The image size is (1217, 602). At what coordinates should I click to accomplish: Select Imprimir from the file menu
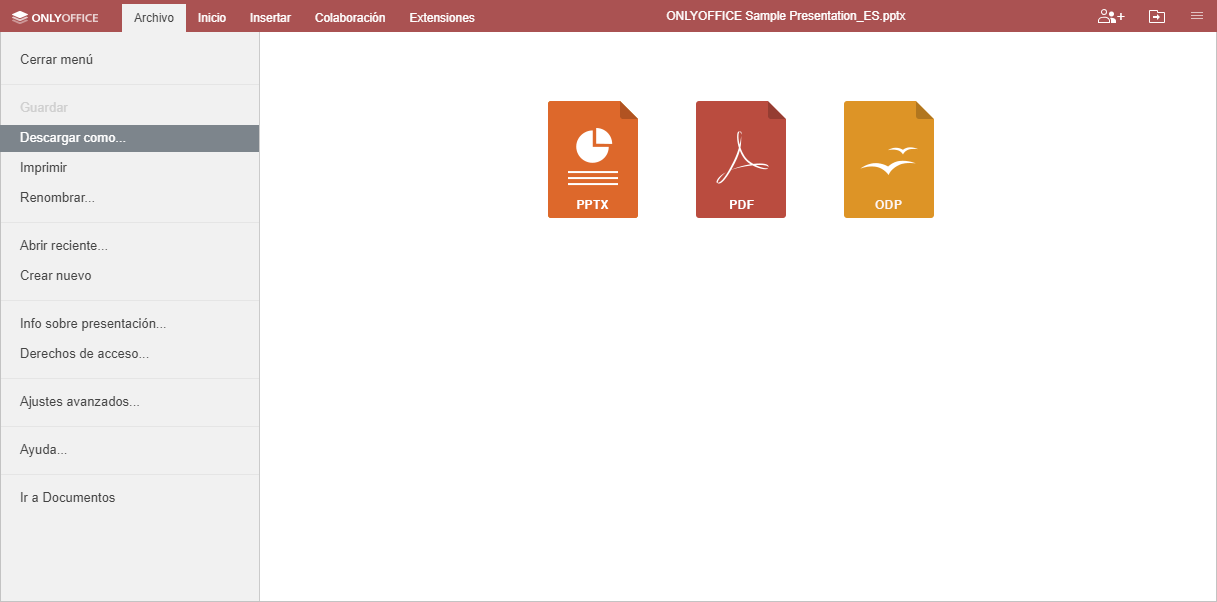pyautogui.click(x=43, y=168)
